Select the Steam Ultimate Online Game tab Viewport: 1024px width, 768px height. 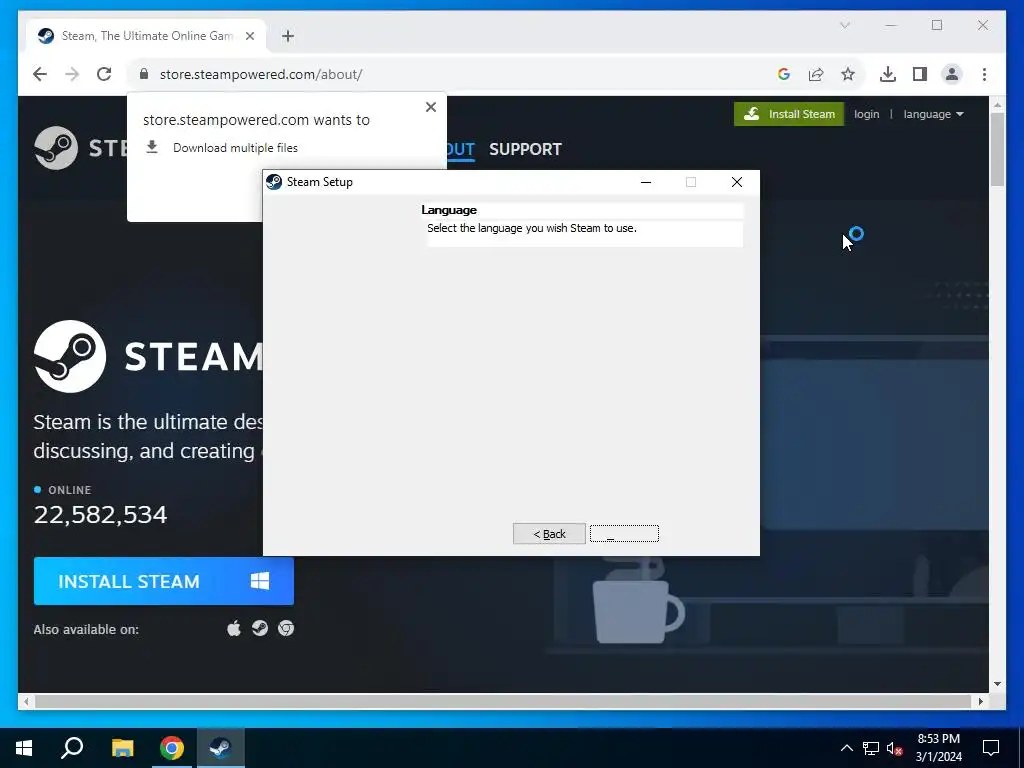[x=146, y=36]
